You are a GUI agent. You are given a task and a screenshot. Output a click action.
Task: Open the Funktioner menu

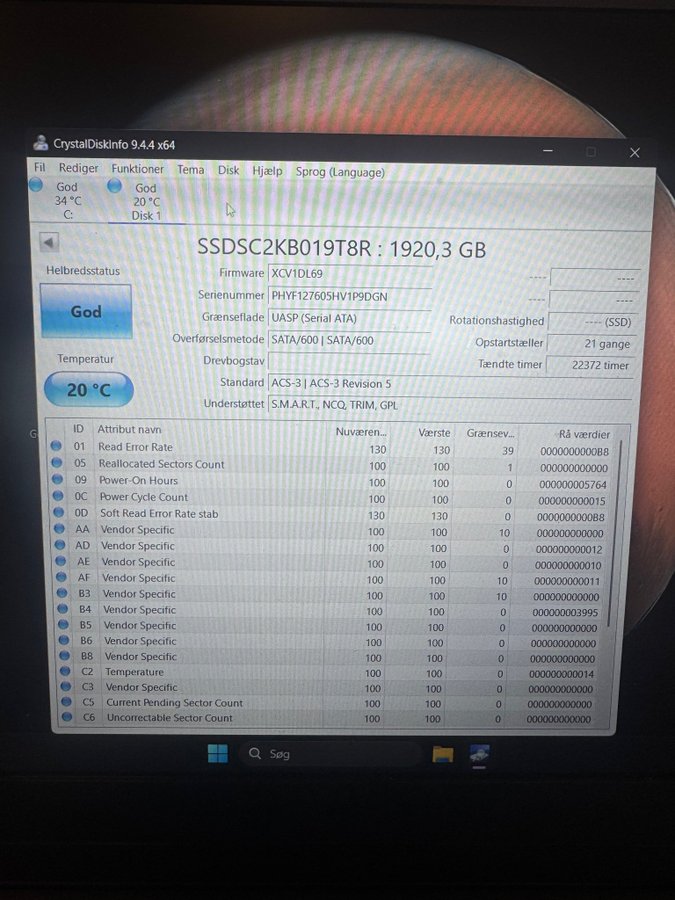(x=137, y=170)
